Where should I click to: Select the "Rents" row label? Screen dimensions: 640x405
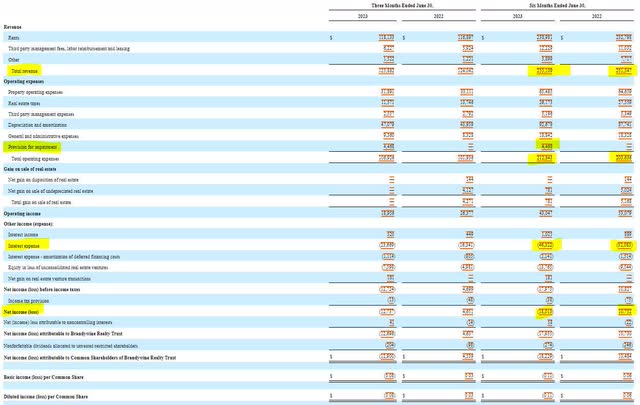[x=13, y=38]
